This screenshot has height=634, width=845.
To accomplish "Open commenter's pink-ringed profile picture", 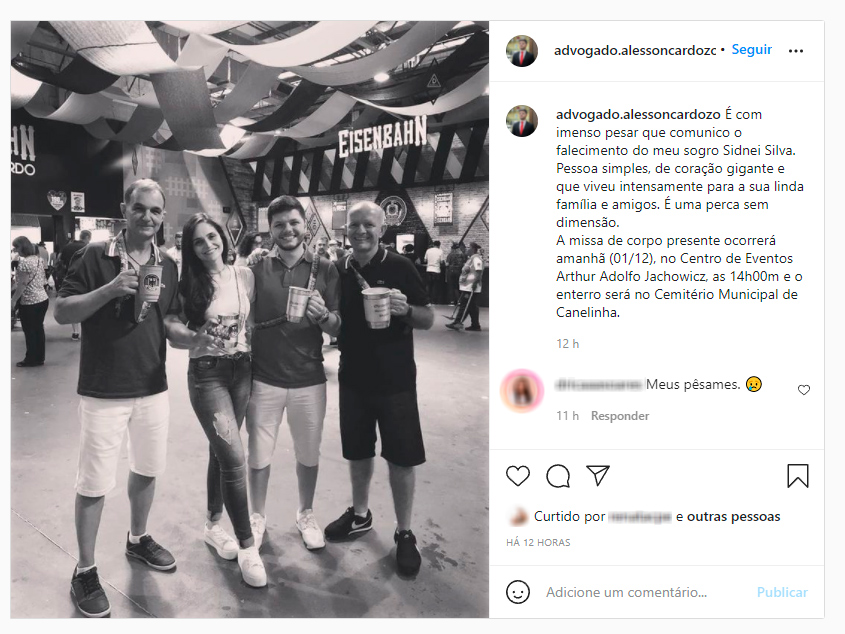I will click(x=522, y=391).
